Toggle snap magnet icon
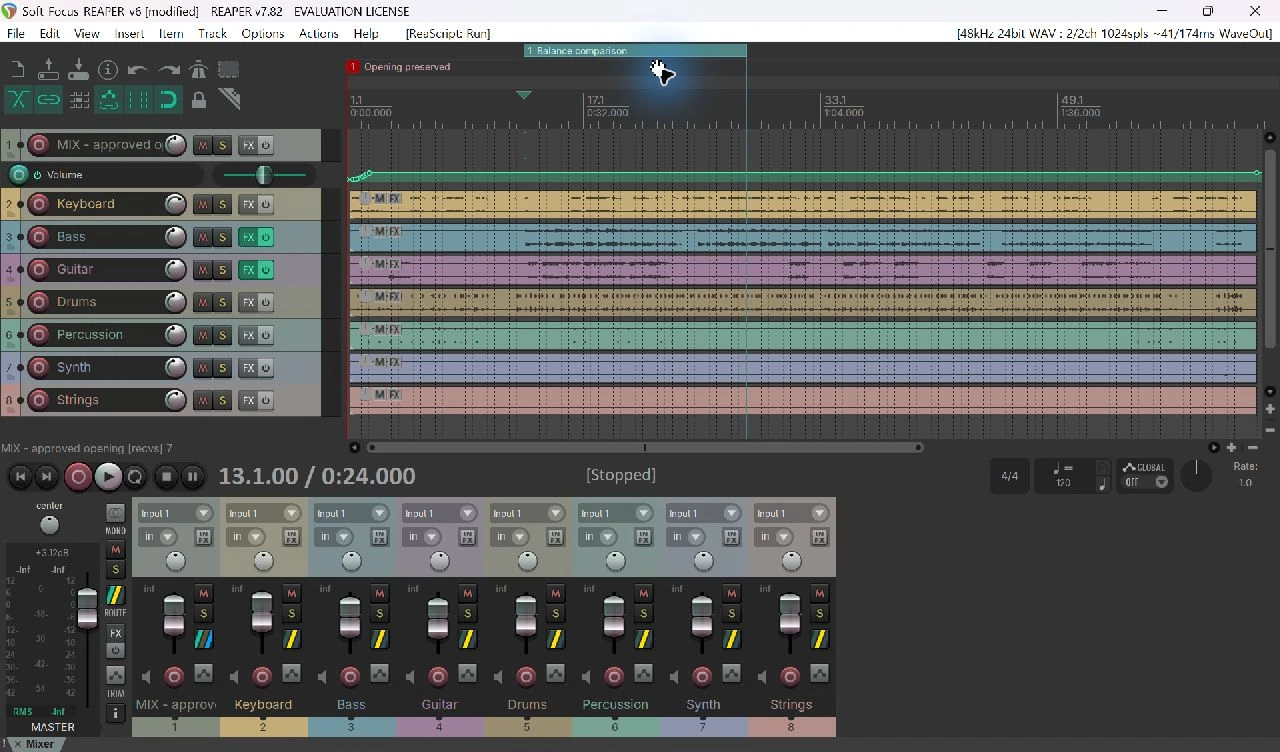 point(168,99)
